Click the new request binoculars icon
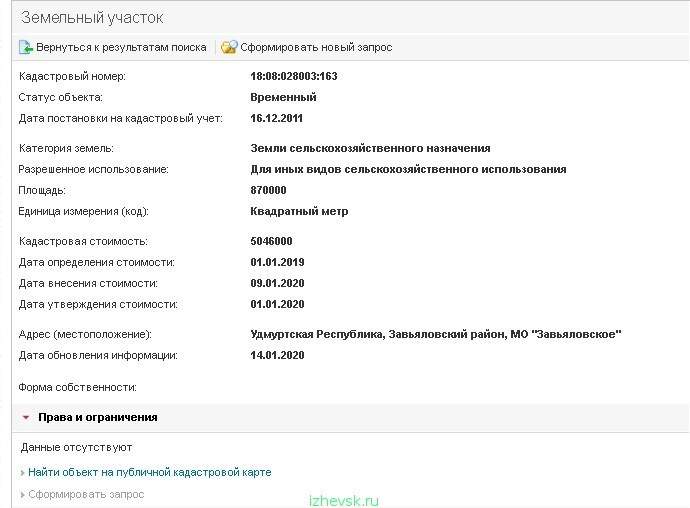Screen dimensions: 690x508 (x=229, y=47)
